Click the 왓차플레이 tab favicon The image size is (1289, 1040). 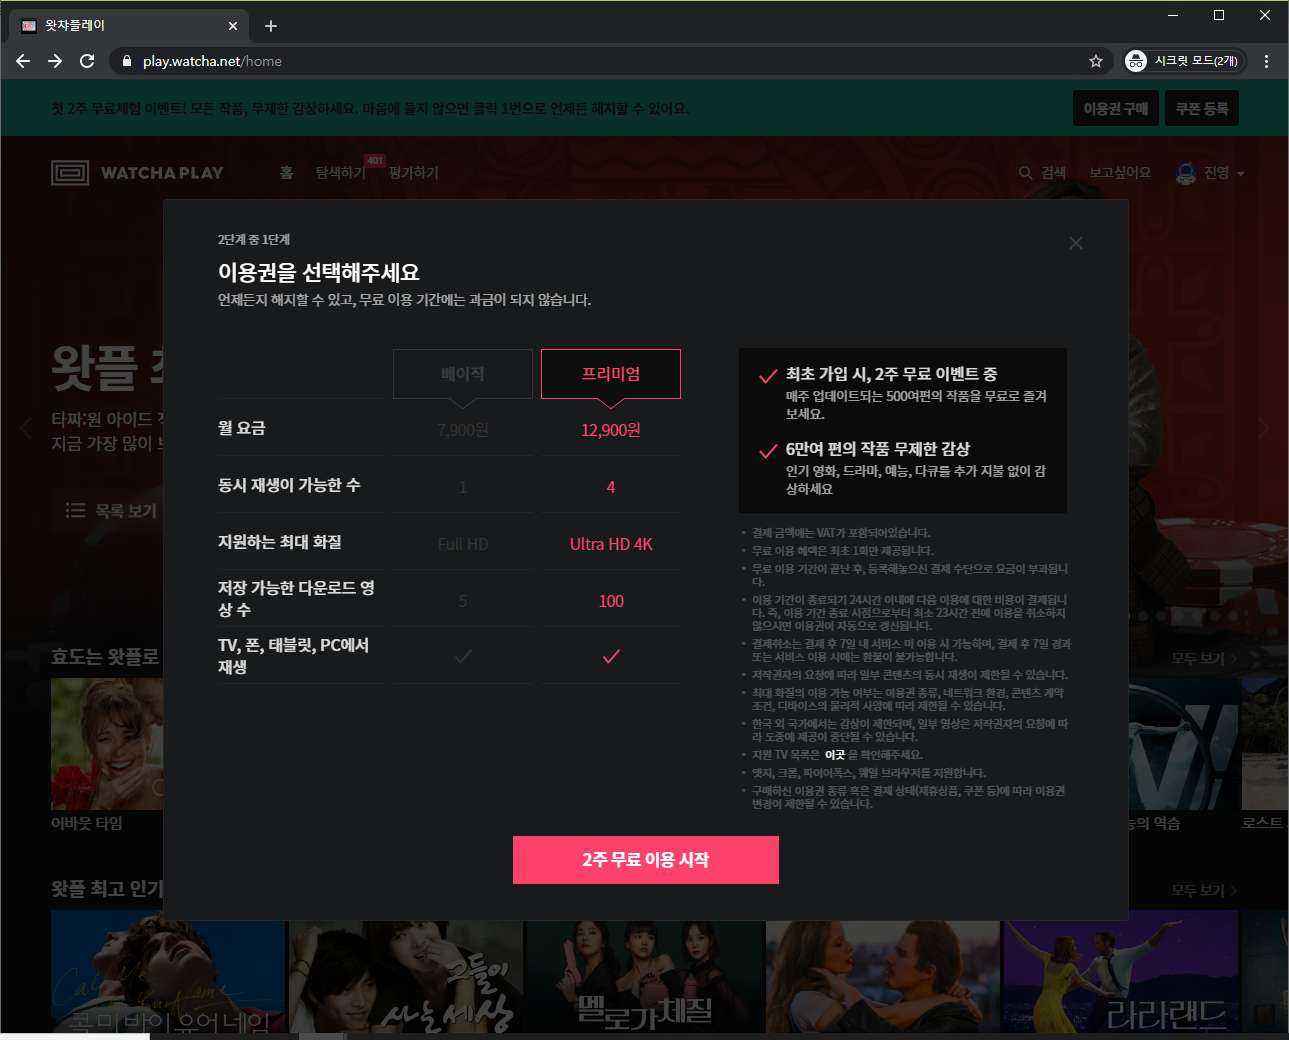29,26
